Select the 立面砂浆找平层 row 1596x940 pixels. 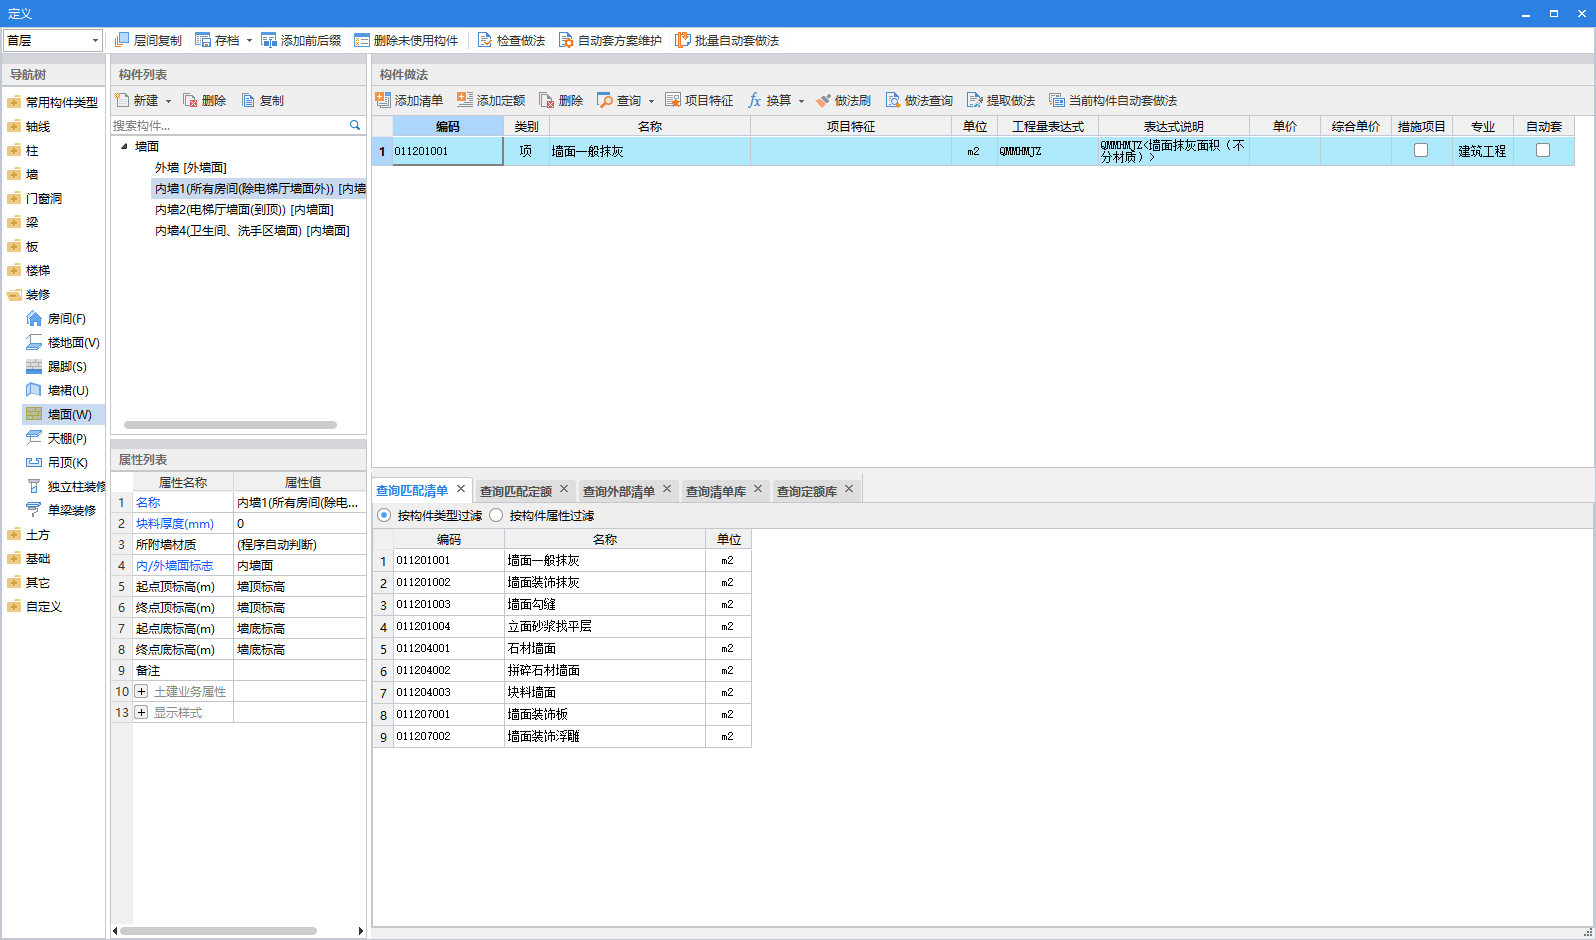click(x=562, y=626)
